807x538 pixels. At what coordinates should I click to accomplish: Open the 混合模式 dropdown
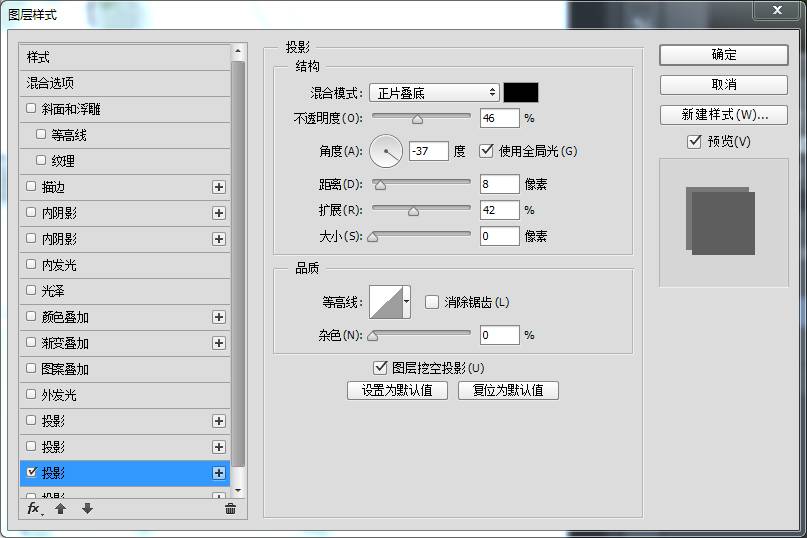point(434,93)
